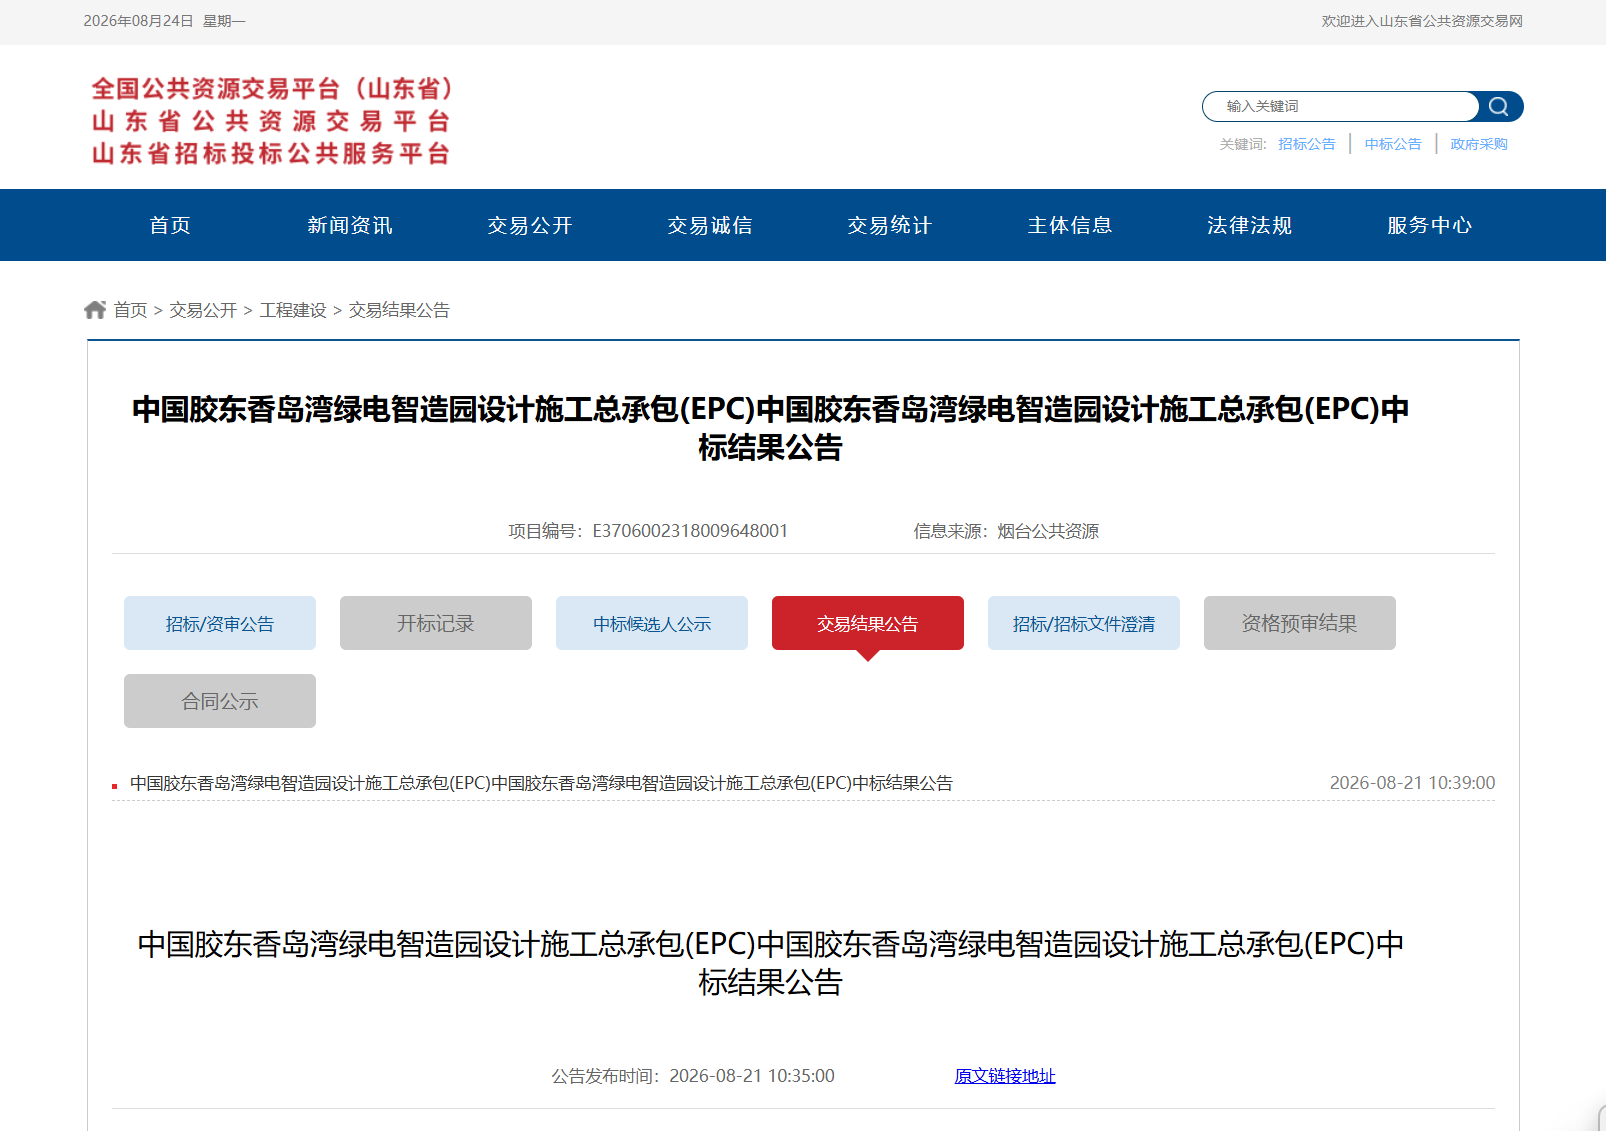Open the 服务中心 navigation menu item
Screen dimensions: 1606x1131
point(1430,225)
